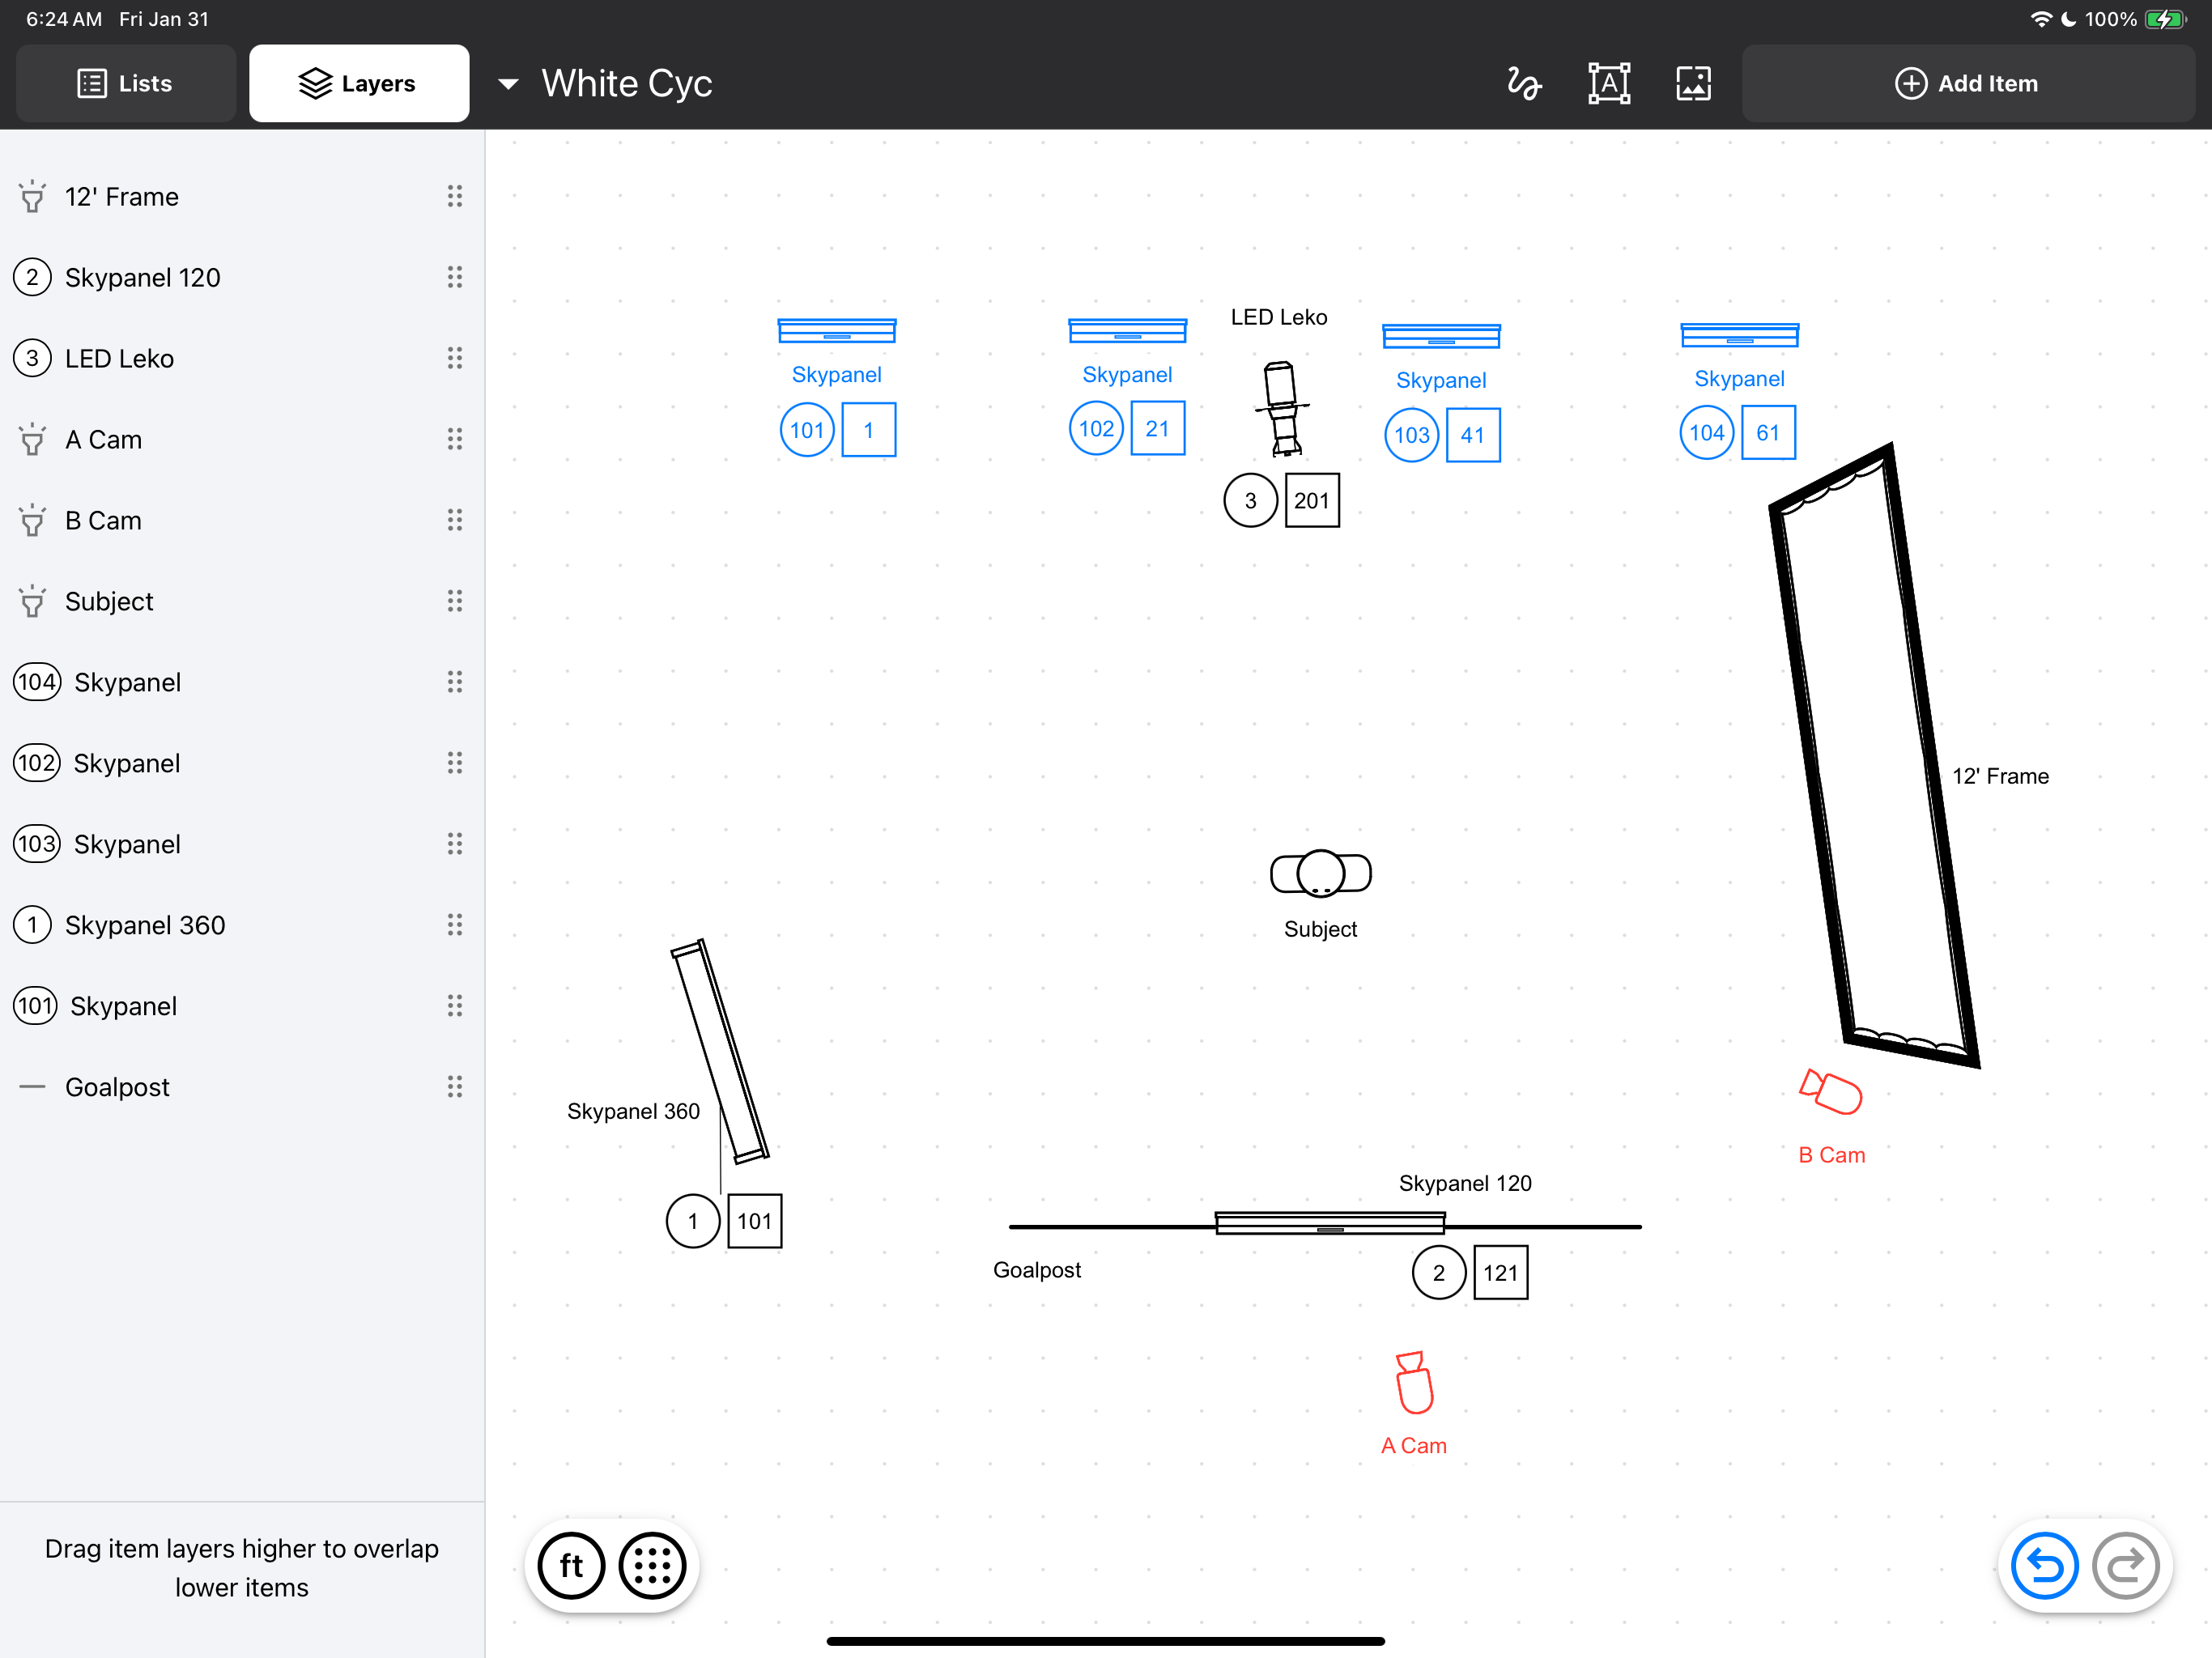
Task: Click the Wi-Fi icon in status bar
Action: tap(2041, 19)
